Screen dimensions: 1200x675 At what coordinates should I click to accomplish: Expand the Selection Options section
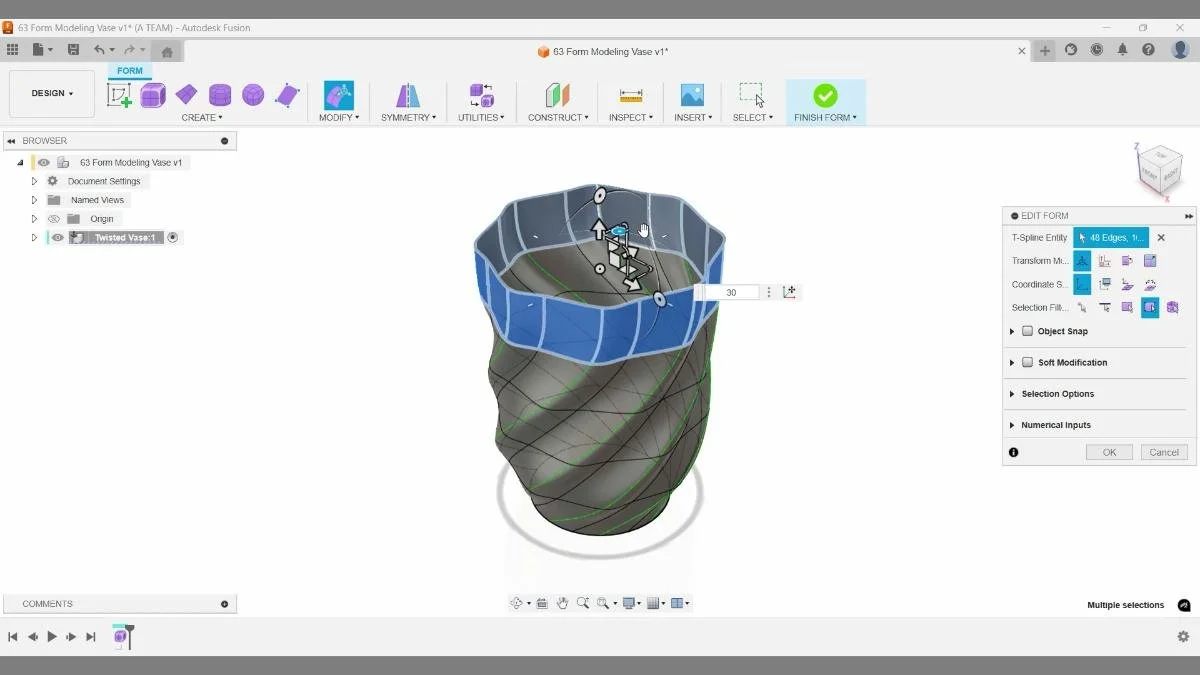click(1012, 393)
